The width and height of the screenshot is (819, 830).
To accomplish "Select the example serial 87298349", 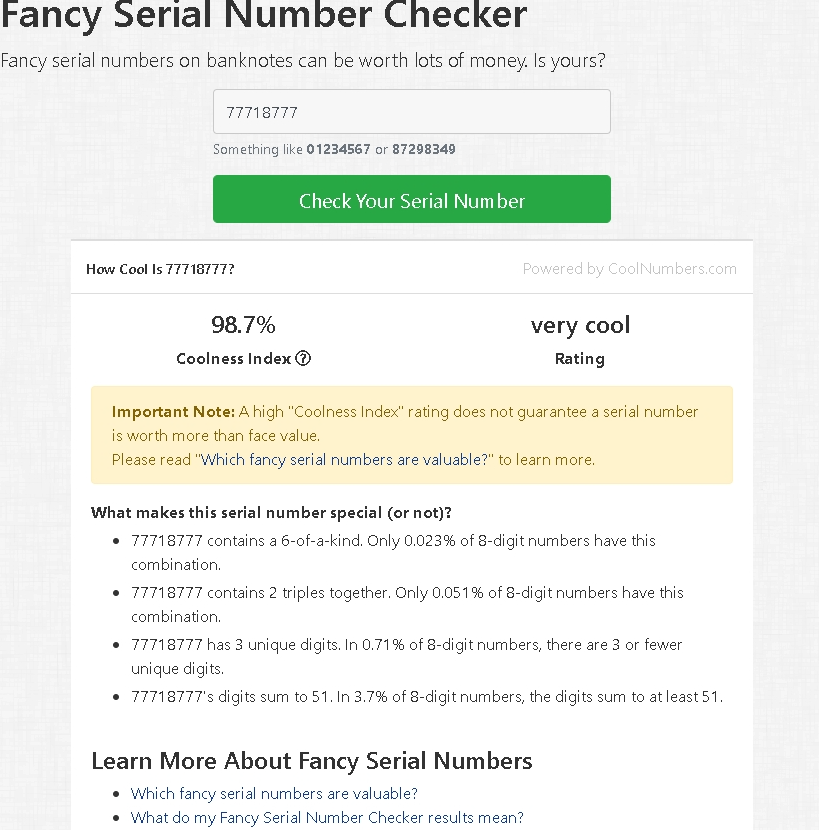I will 423,149.
